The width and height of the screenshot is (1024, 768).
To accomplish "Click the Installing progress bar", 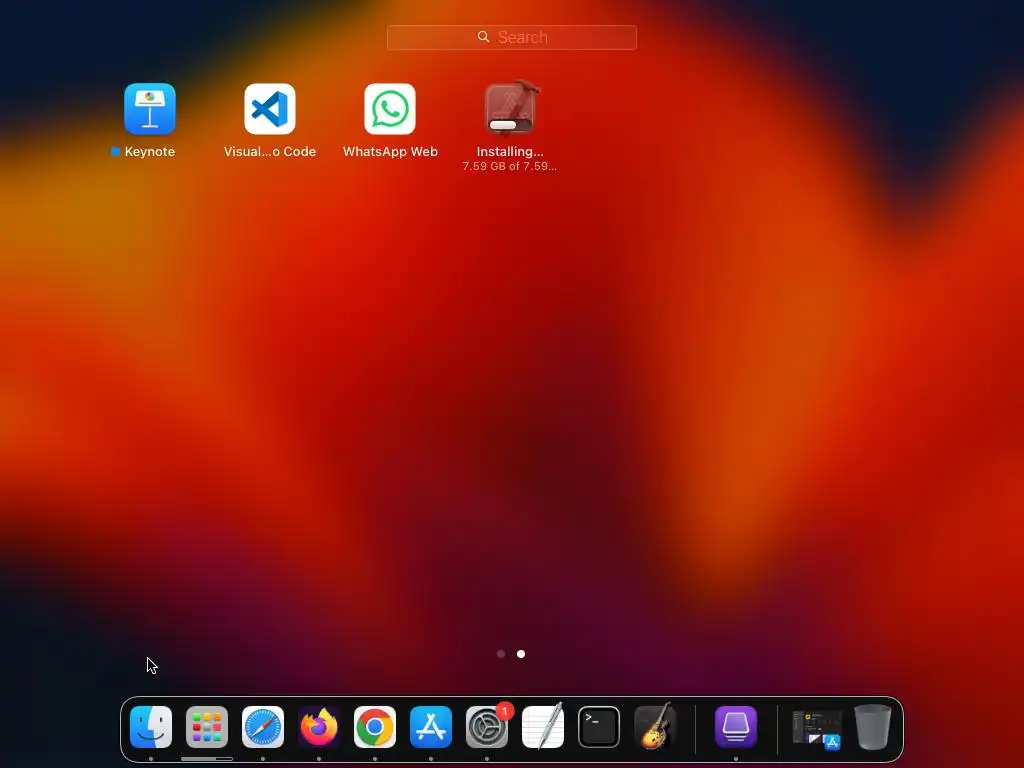I will pyautogui.click(x=511, y=125).
